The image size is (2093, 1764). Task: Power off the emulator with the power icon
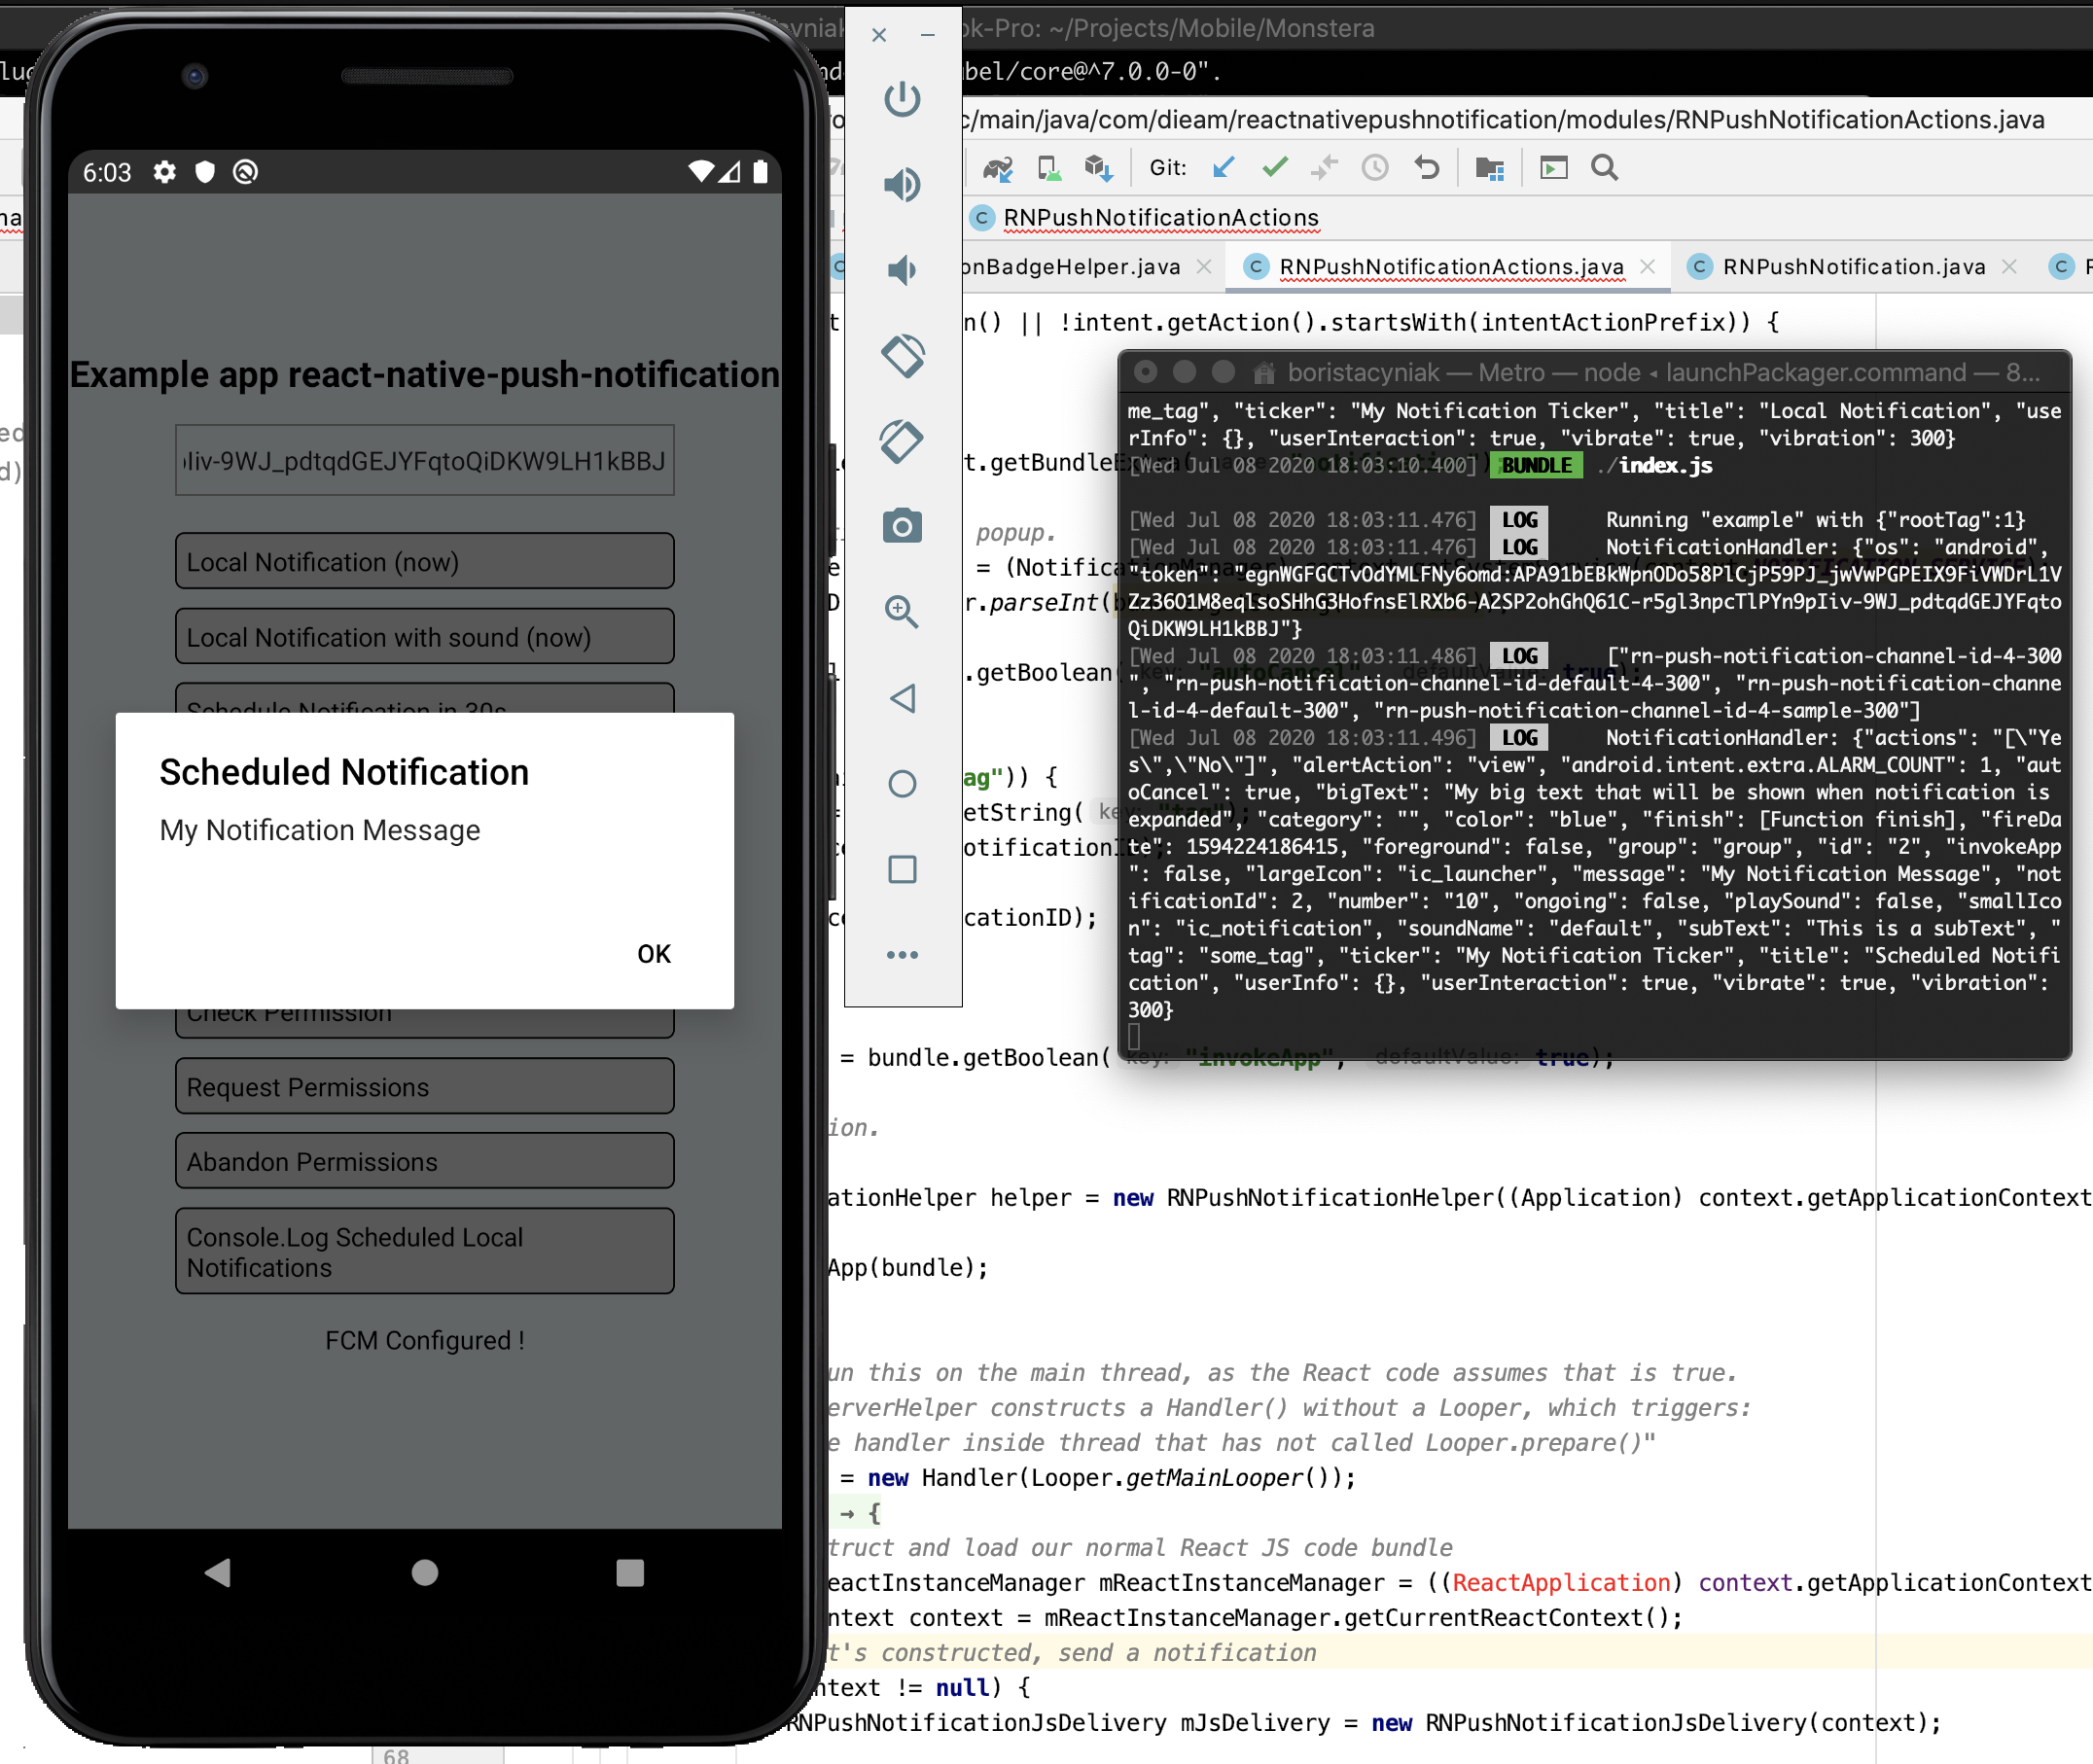(x=901, y=99)
